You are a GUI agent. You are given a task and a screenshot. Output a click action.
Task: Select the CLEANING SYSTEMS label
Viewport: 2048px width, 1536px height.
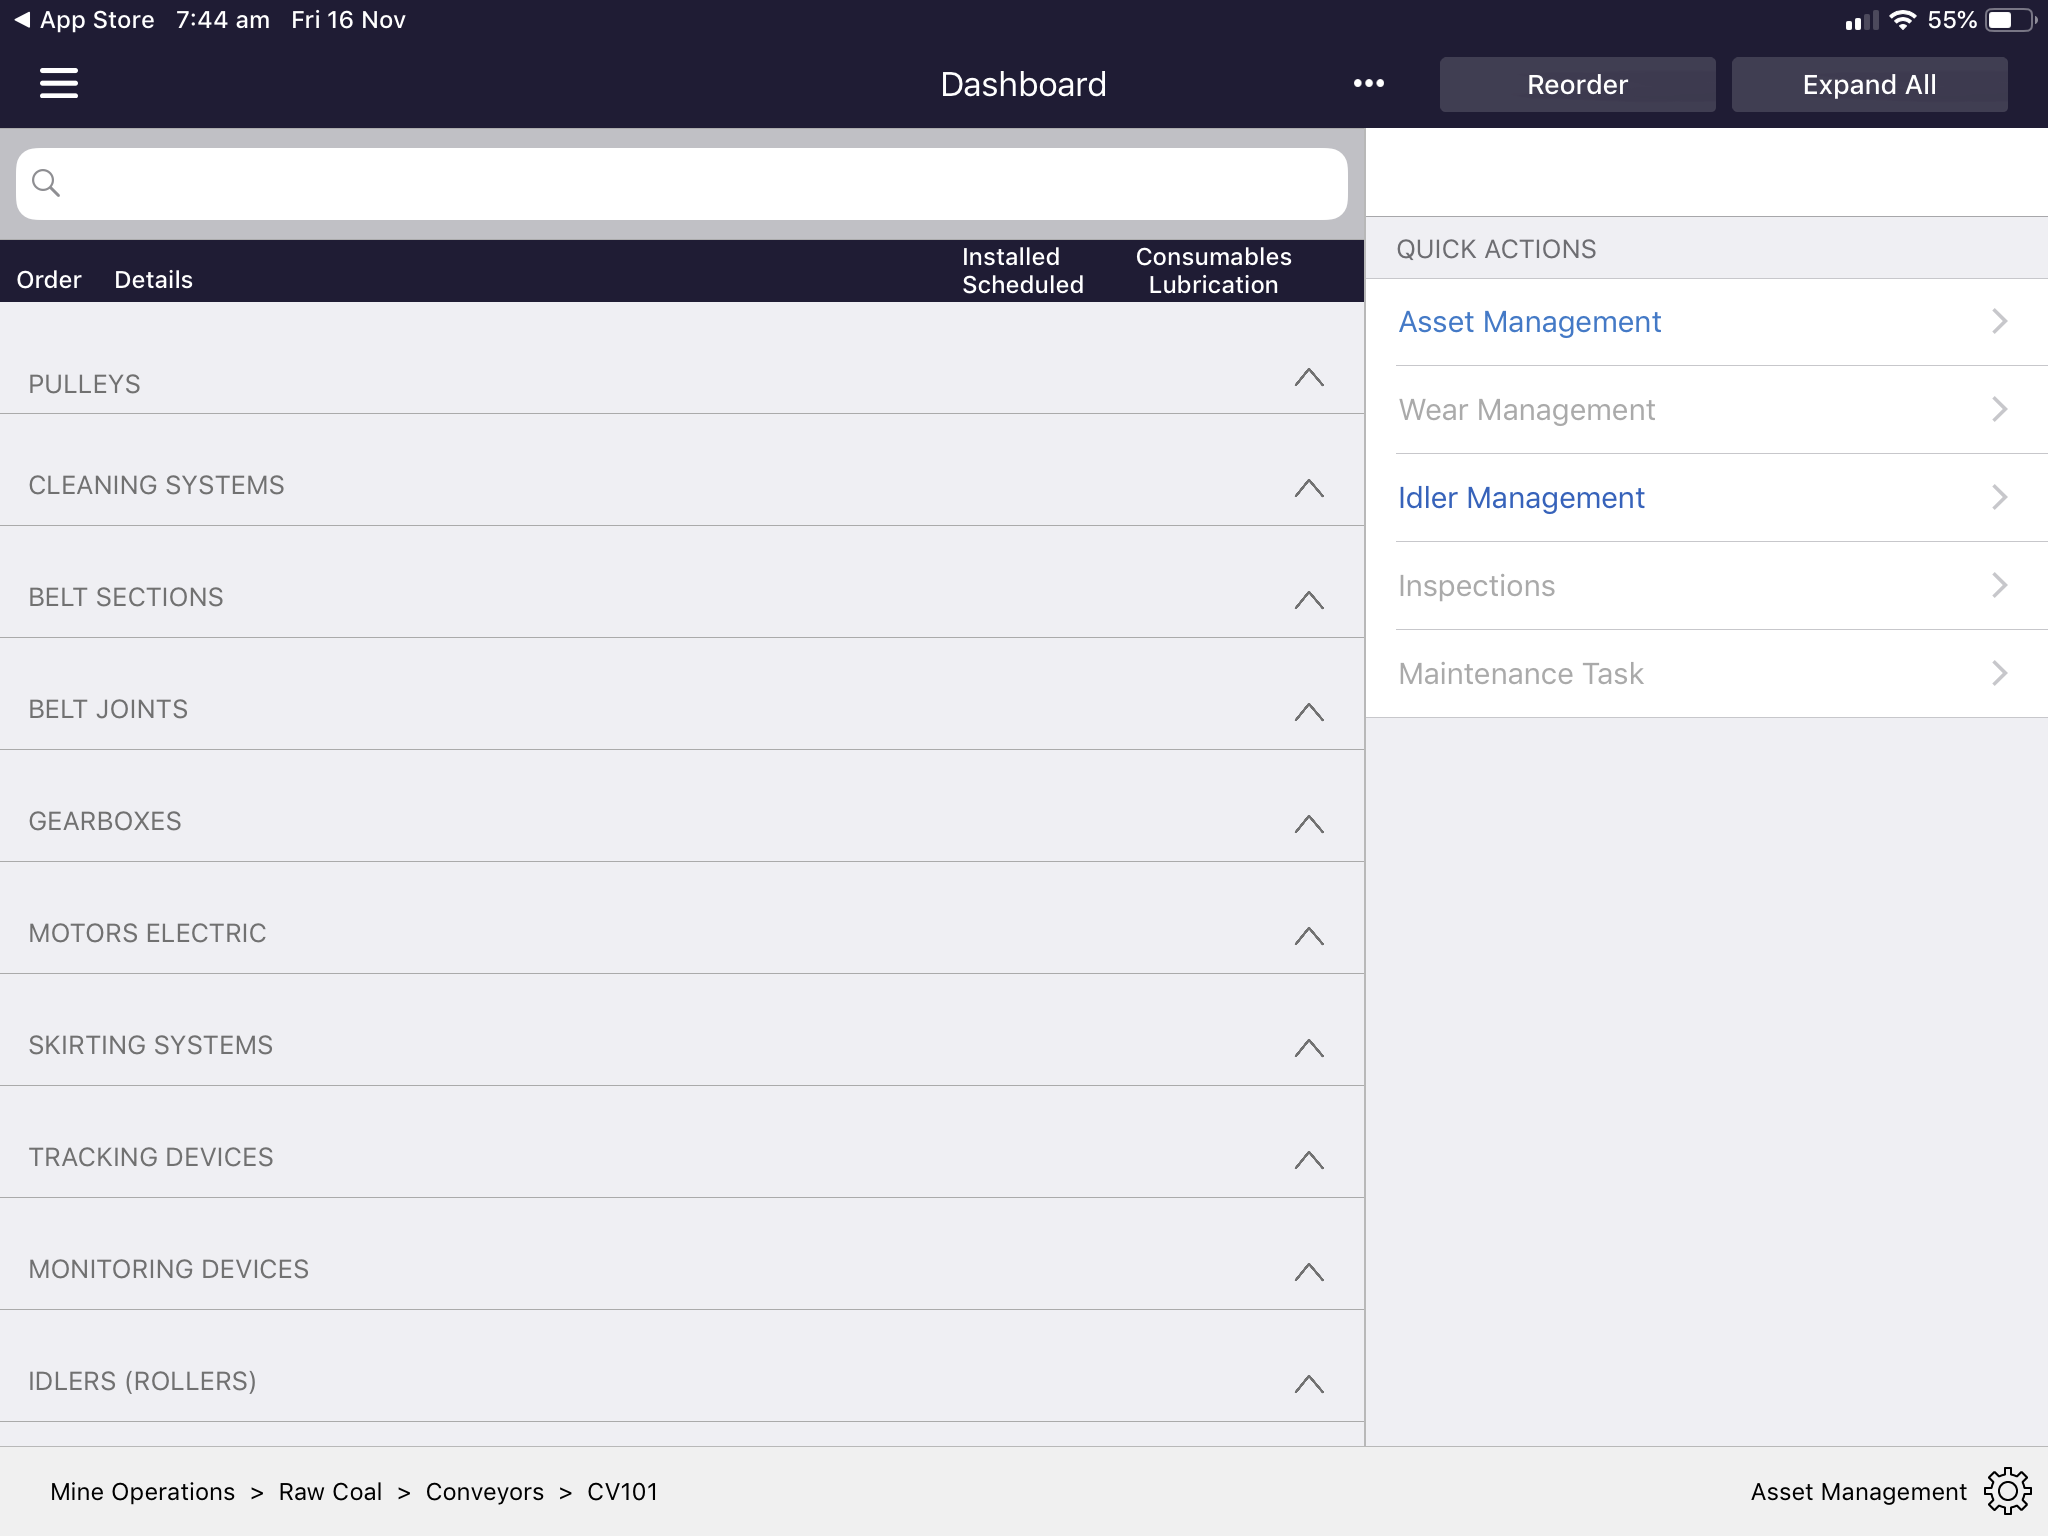[x=156, y=486]
